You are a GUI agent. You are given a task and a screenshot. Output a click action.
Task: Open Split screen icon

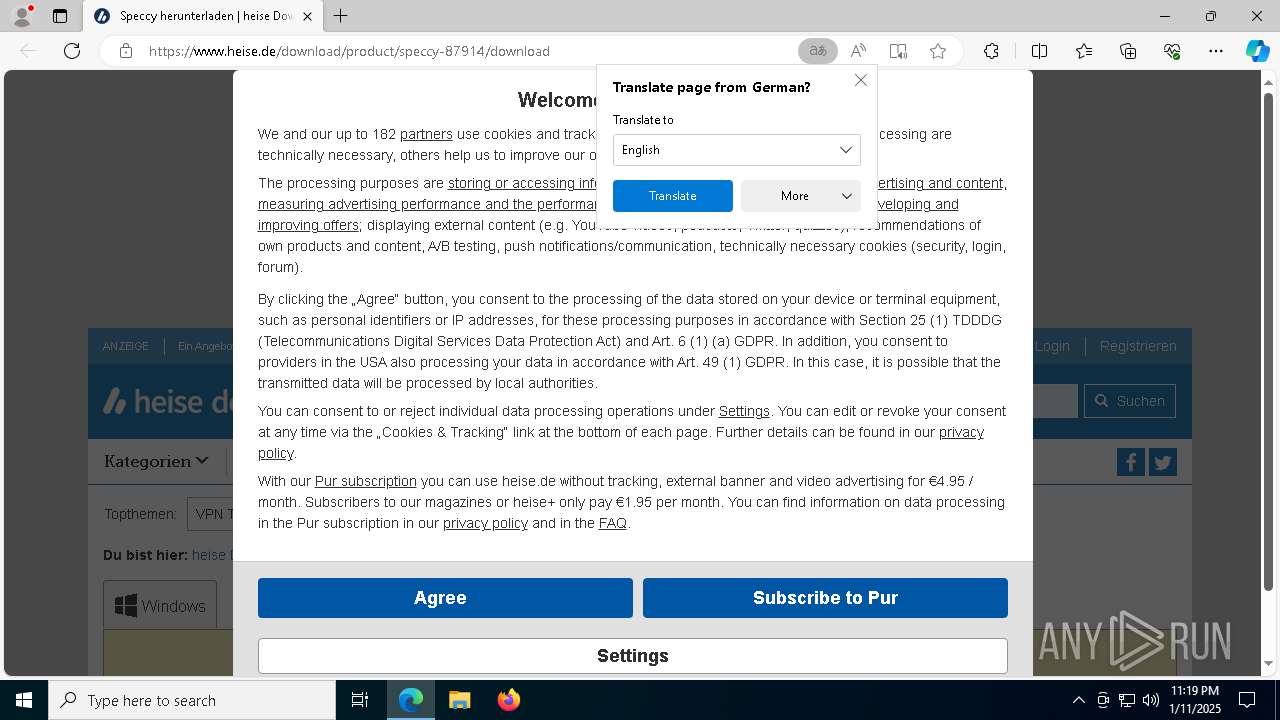click(1039, 51)
